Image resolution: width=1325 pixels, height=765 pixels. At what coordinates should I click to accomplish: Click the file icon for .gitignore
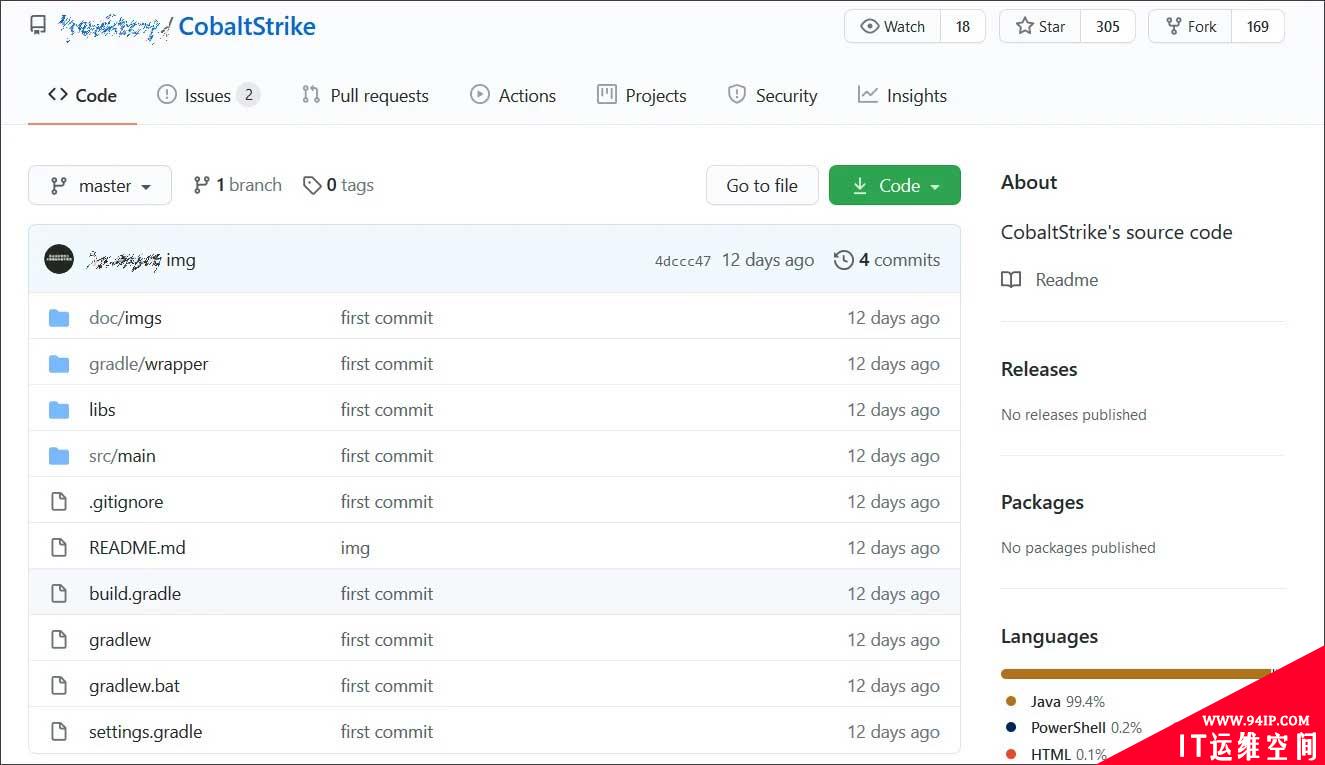(x=59, y=502)
